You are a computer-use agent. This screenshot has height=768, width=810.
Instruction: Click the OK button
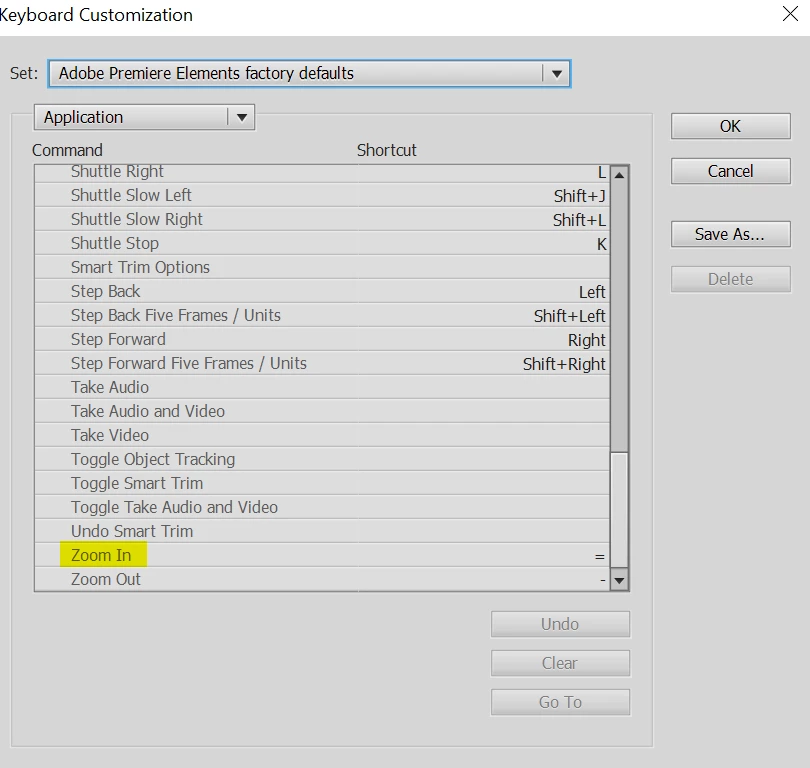[730, 126]
